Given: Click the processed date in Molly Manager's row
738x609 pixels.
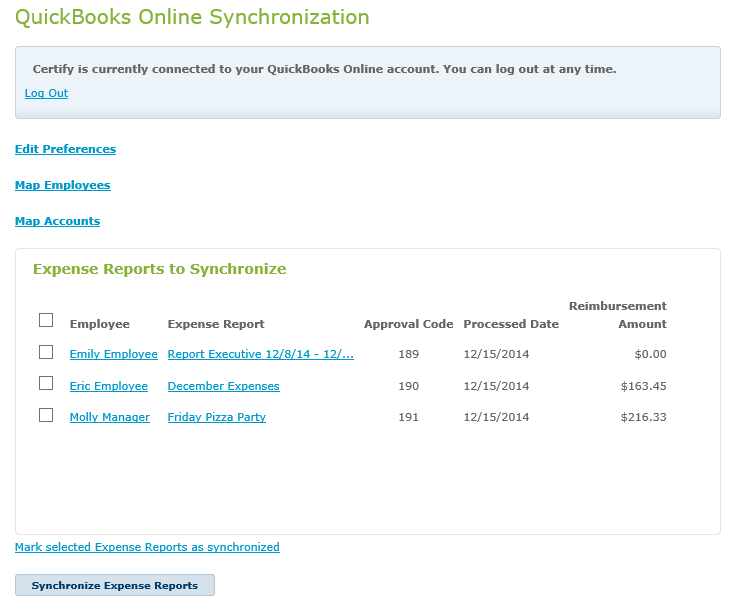Looking at the screenshot, I should click(496, 417).
